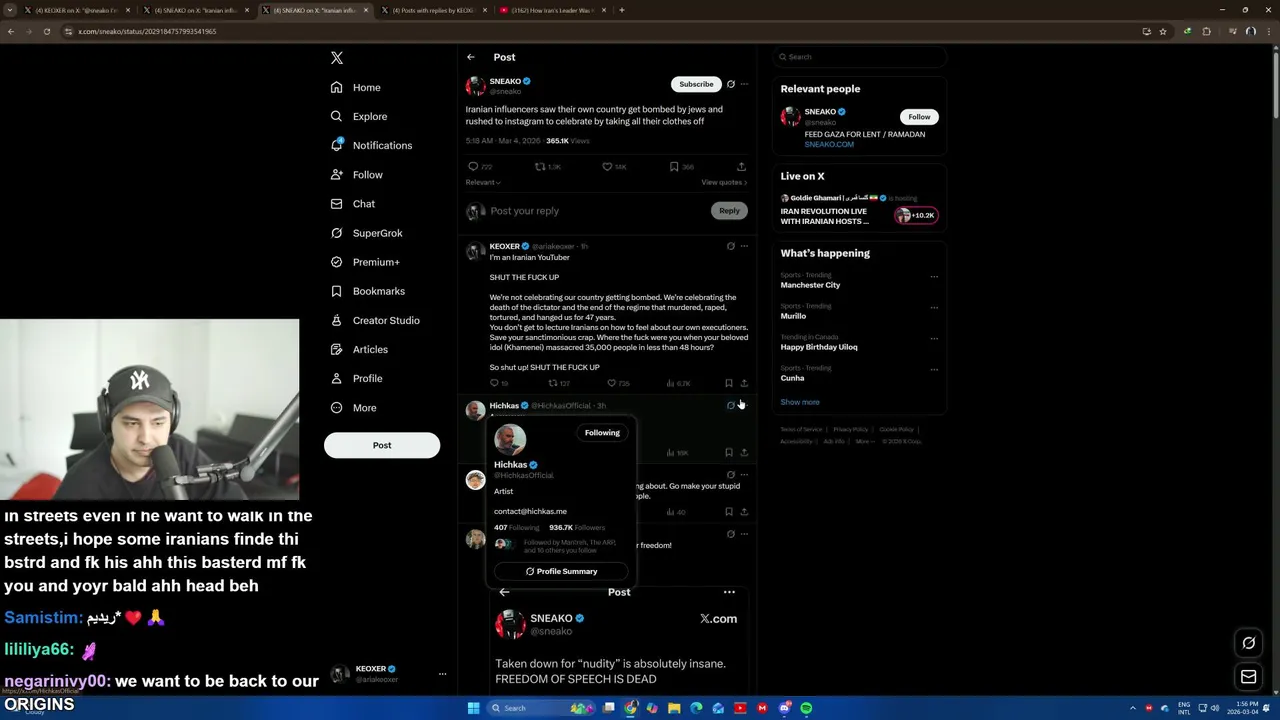The image size is (1280, 720).
Task: Repost SNEAKO's main post
Action: [x=540, y=167]
